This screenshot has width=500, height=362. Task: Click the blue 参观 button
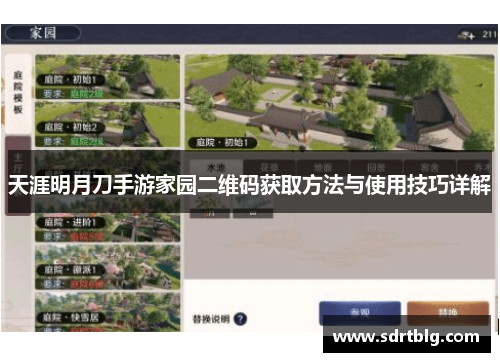pos(360,313)
